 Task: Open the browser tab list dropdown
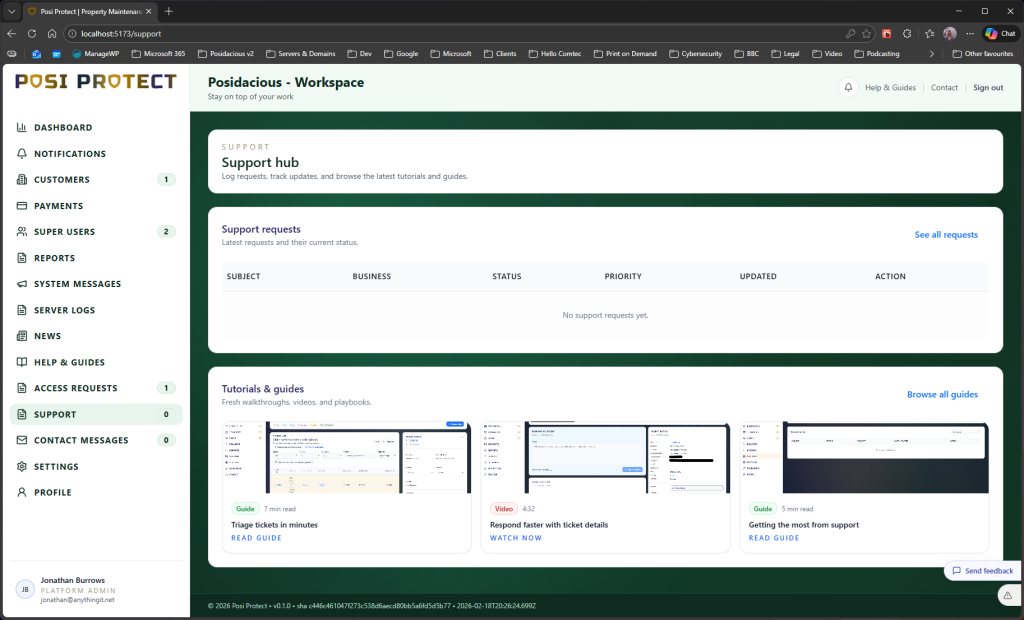pyautogui.click(x=10, y=11)
